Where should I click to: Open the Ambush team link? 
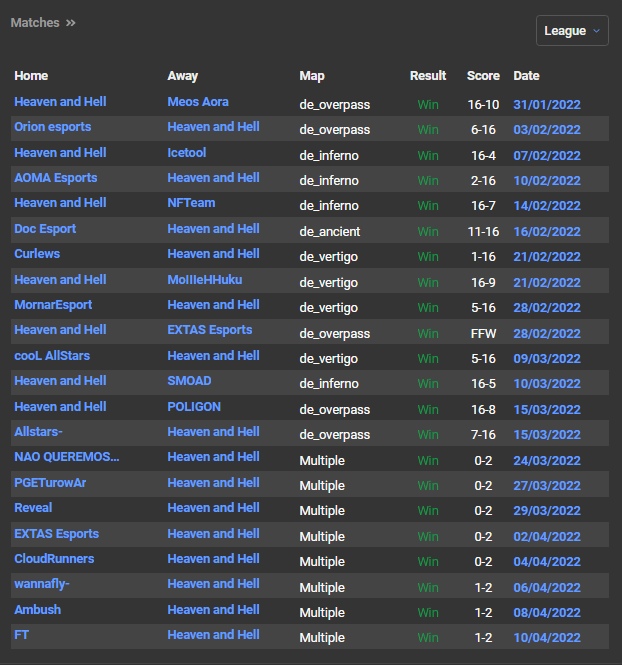pos(37,609)
